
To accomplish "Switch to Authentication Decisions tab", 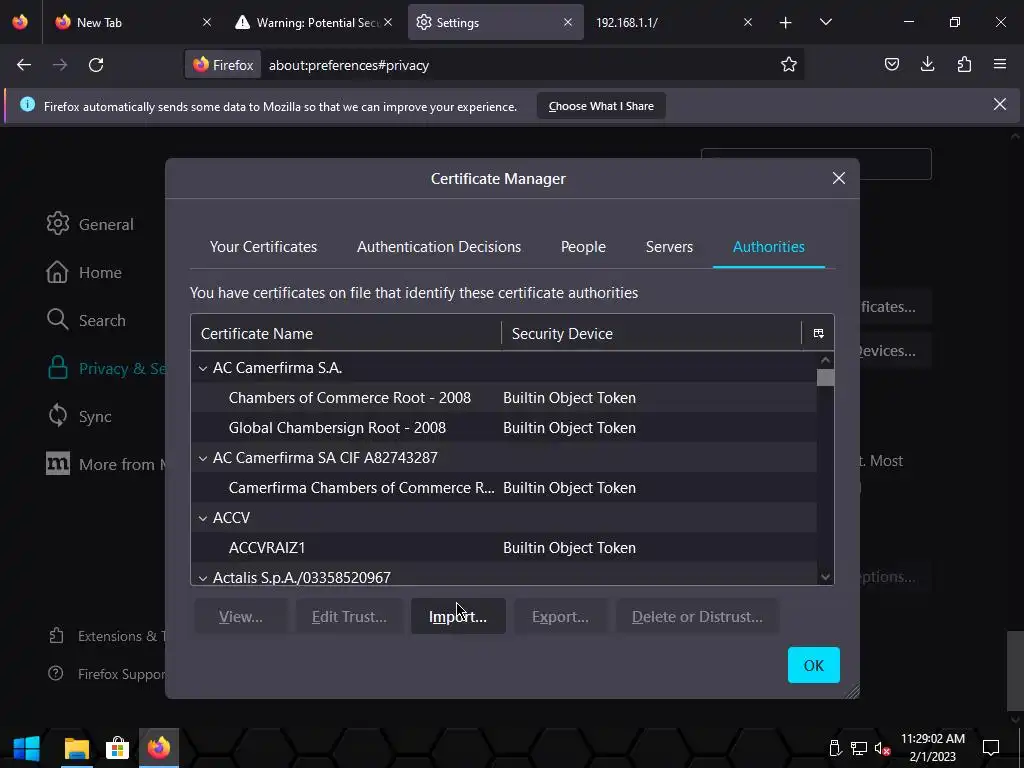I will pos(439,247).
